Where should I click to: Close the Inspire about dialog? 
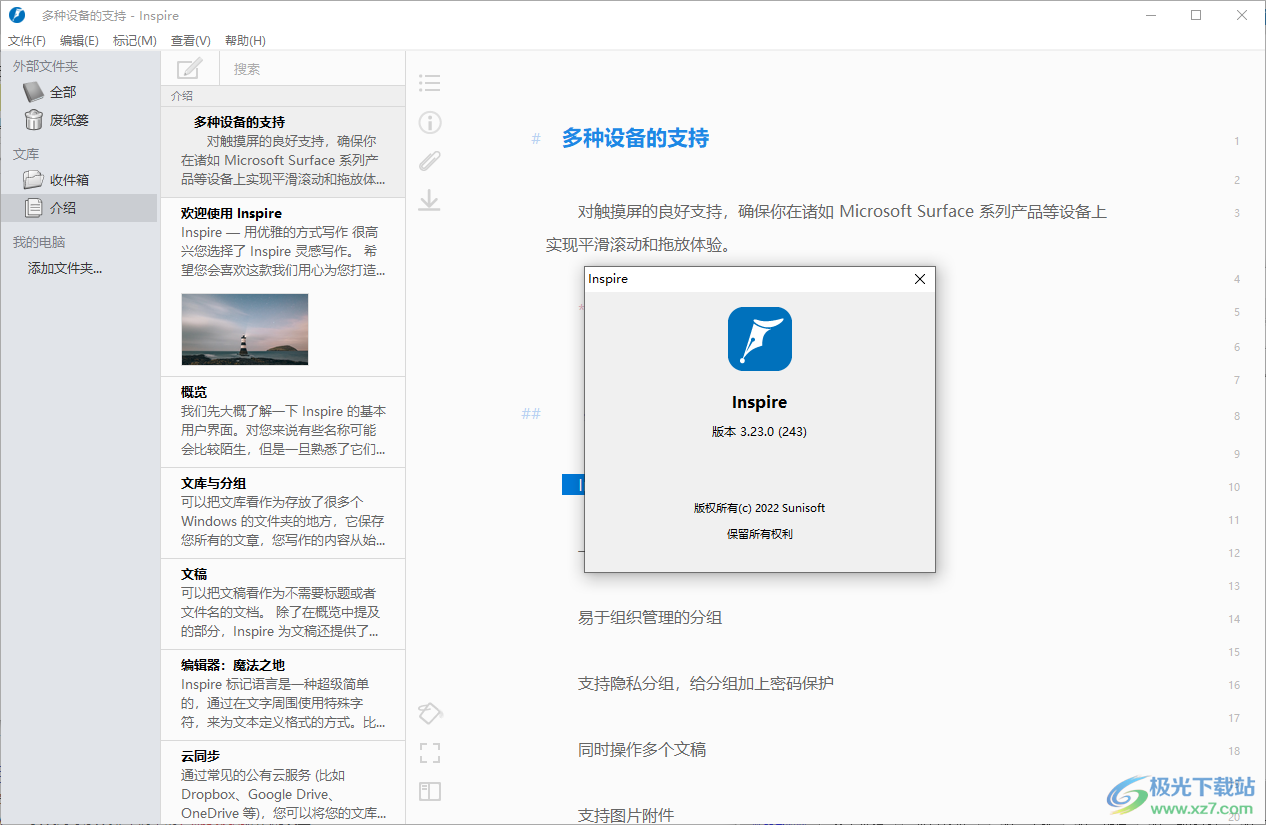(919, 279)
